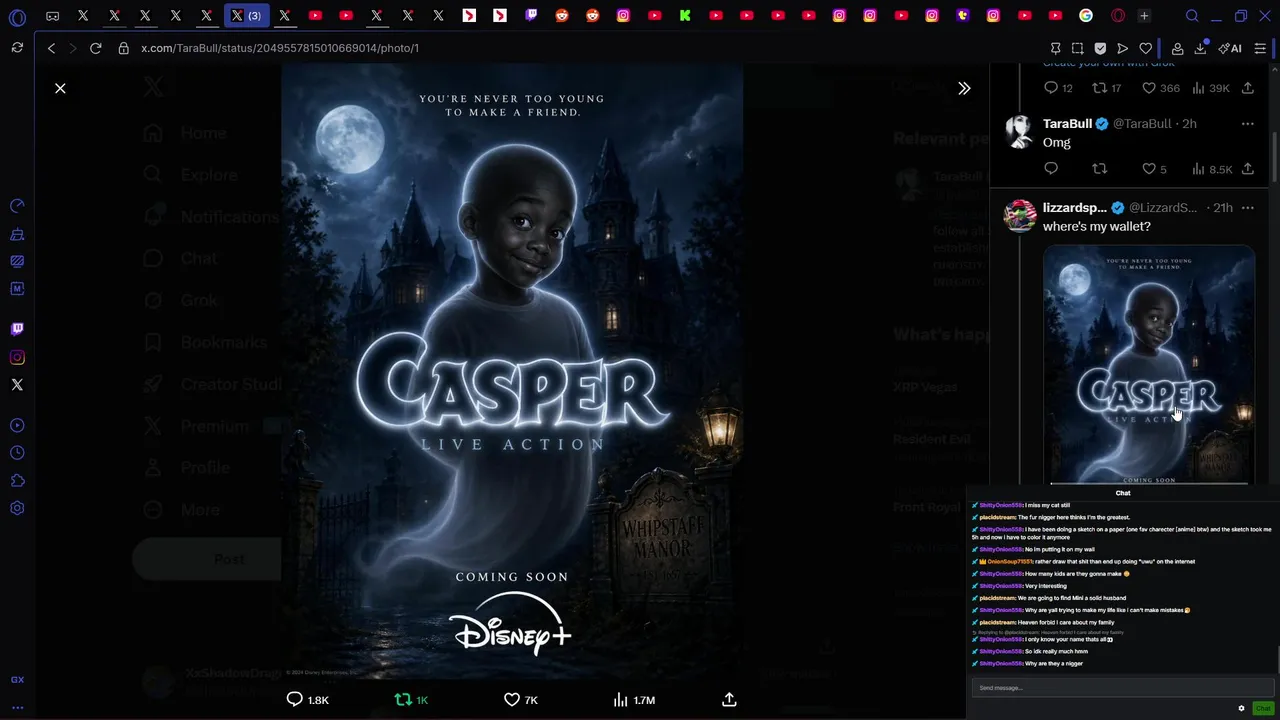1280x720 pixels.
Task: Close the photo viewer with the X icon
Action: tap(60, 88)
